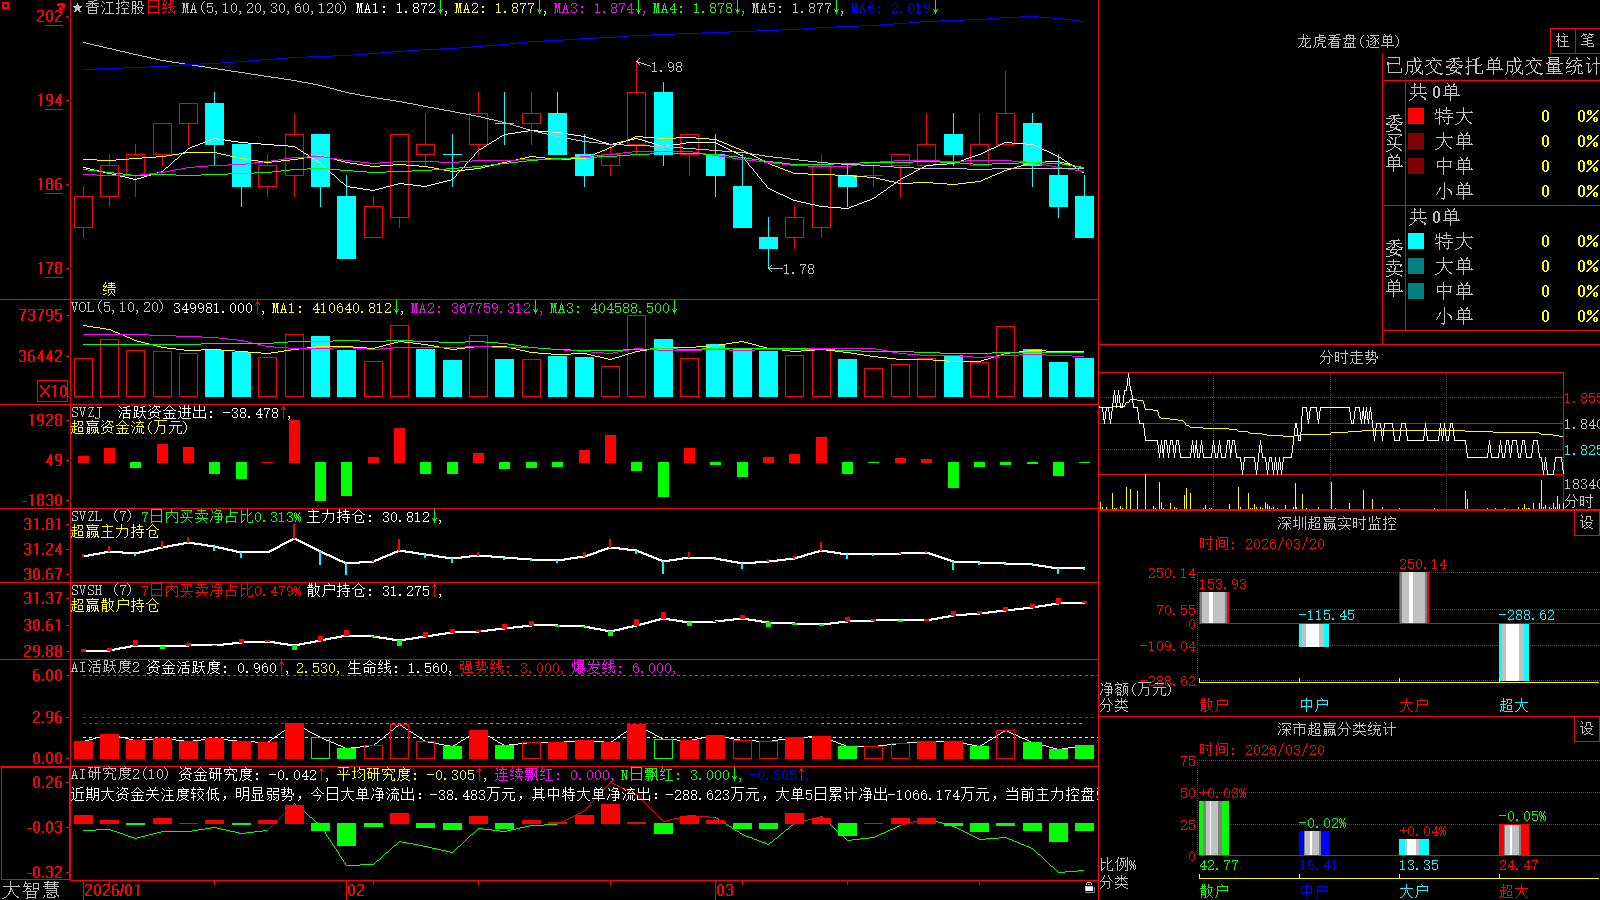Click the 委买单 小单 row
Screen dimensions: 1600x900
click(1503, 191)
